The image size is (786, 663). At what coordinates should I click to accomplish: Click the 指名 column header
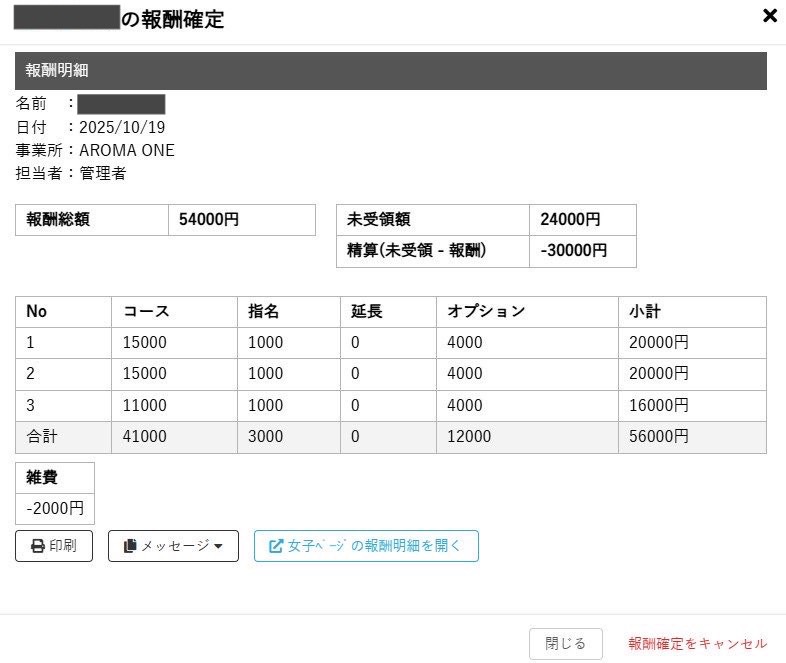click(x=264, y=311)
